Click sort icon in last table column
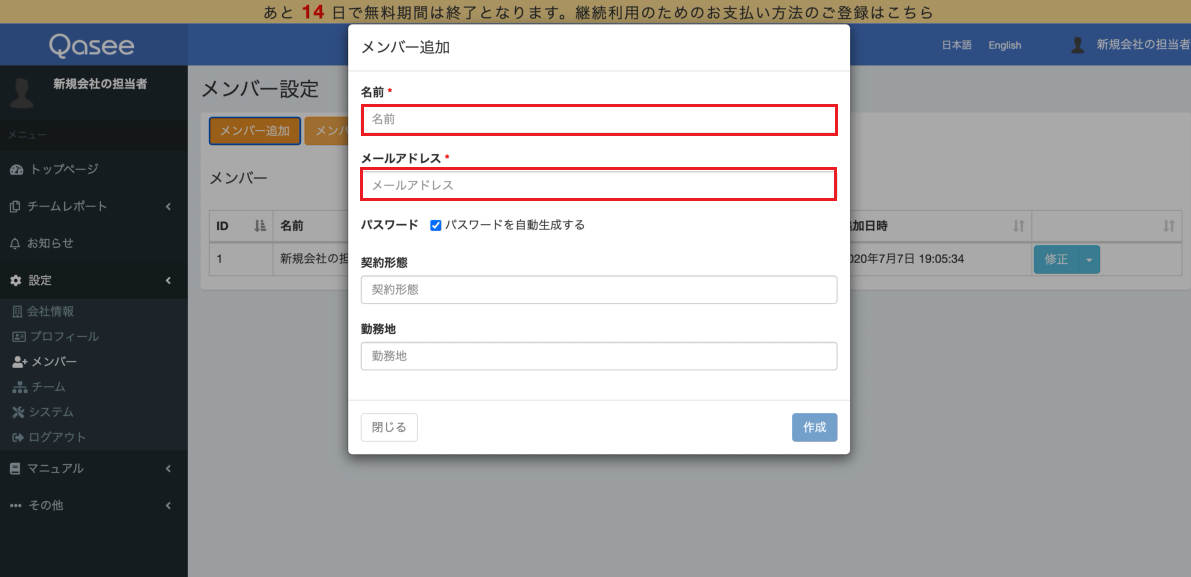 pyautogui.click(x=1169, y=226)
